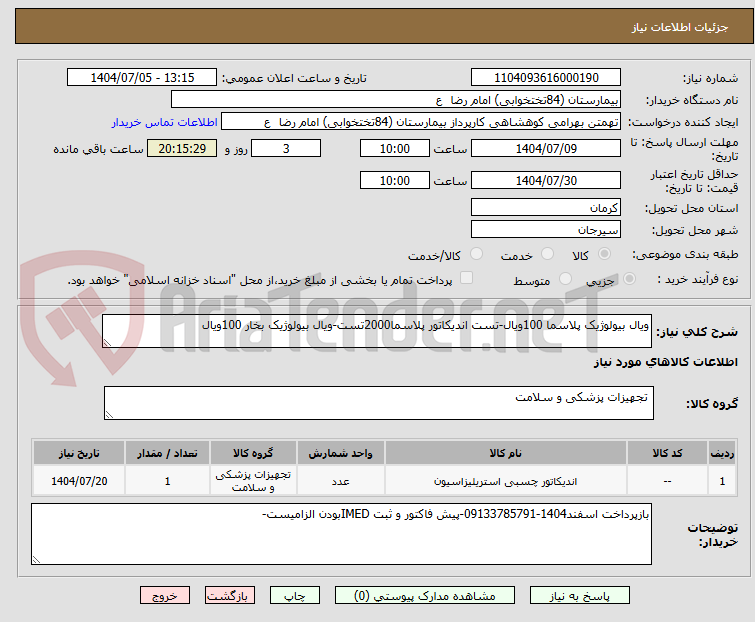This screenshot has height=622, width=755.
Task: Click the need number field 1104093616000190
Action: pos(546,78)
